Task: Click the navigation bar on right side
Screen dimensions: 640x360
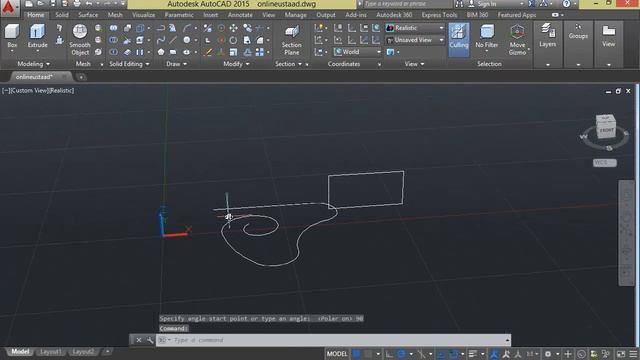Action: 627,233
